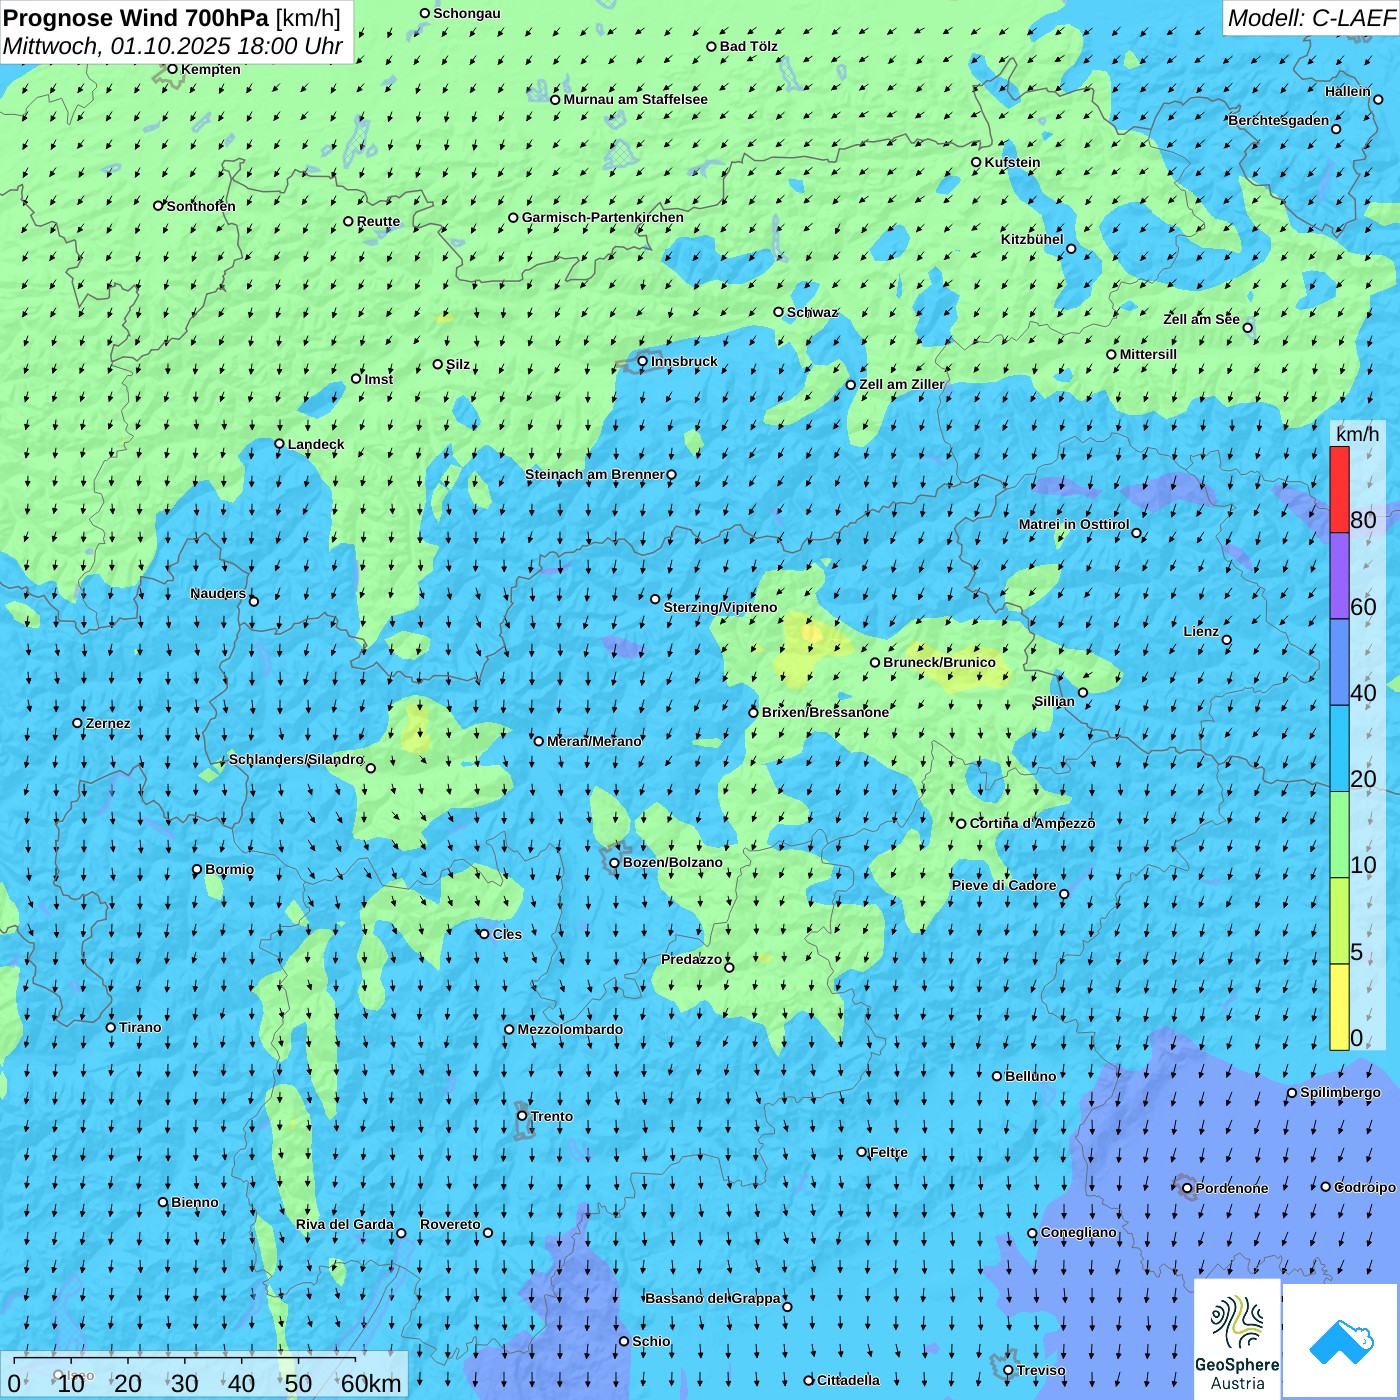Click the Treviso city marker
The height and width of the screenshot is (1400, 1400).
click(1008, 1371)
